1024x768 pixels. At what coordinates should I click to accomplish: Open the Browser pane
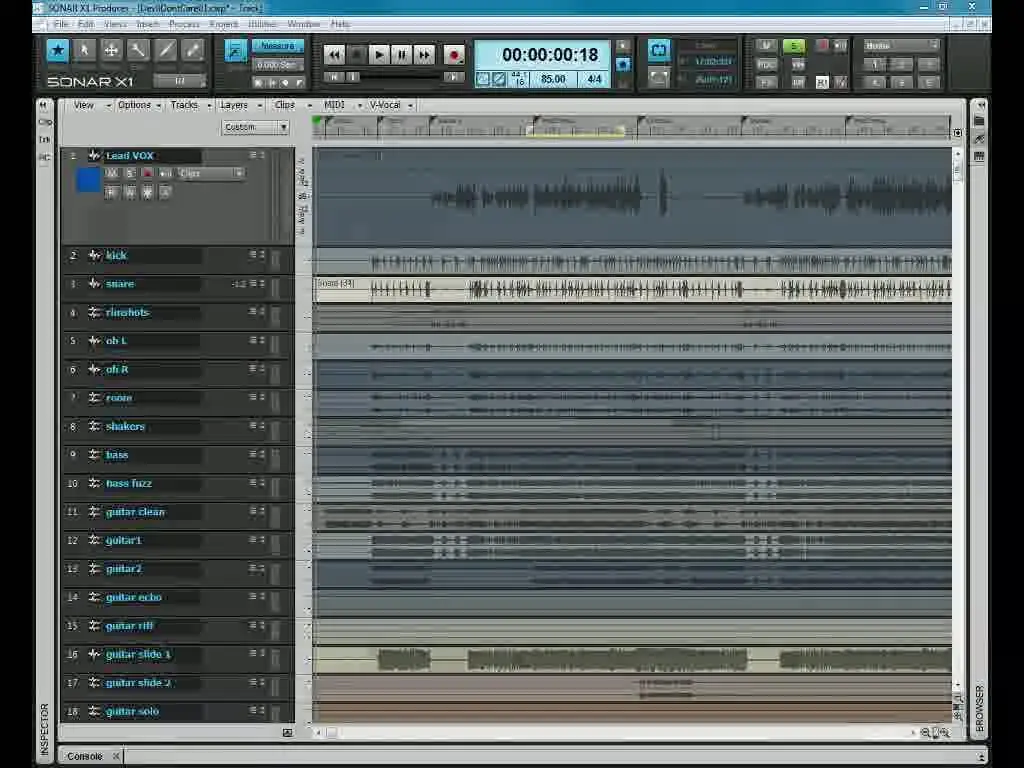[x=979, y=708]
